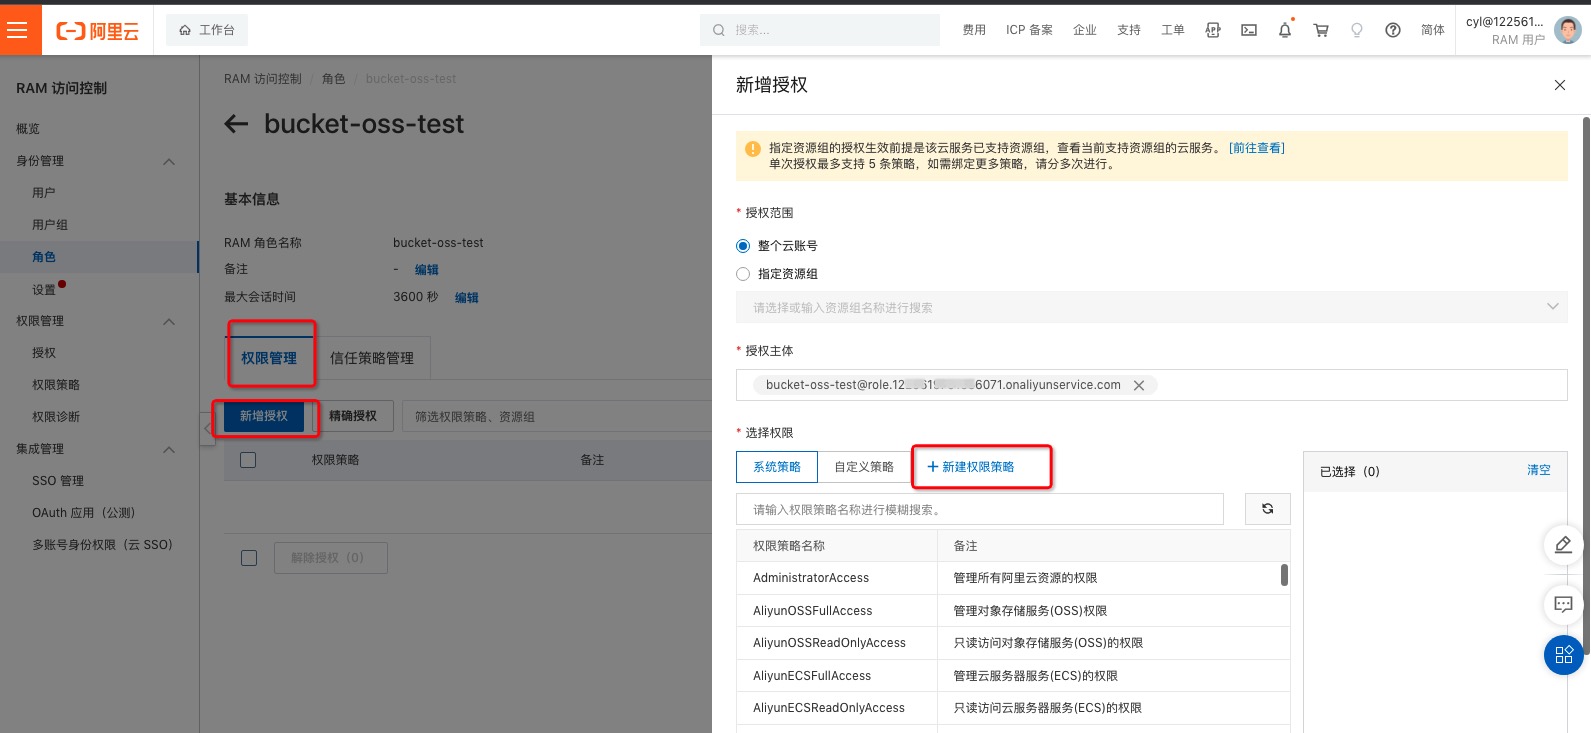This screenshot has width=1591, height=733.
Task: Open 权限诊断 in the sidebar
Action: (56, 417)
